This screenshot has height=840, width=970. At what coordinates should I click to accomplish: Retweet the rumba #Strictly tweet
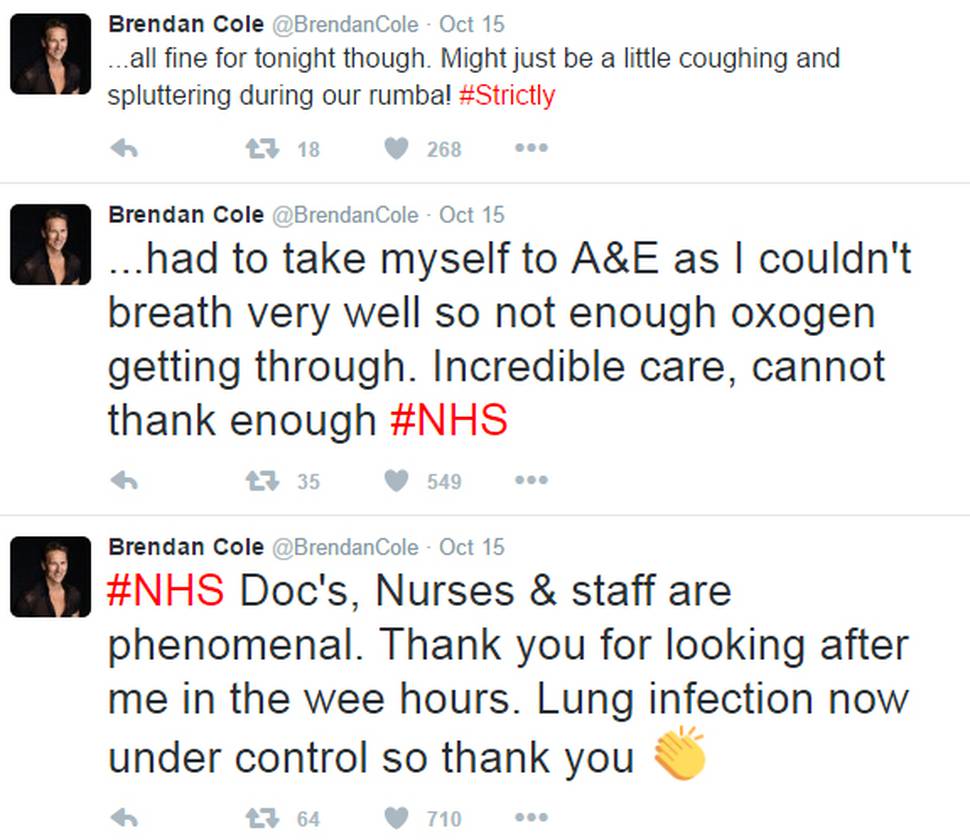pos(263,148)
